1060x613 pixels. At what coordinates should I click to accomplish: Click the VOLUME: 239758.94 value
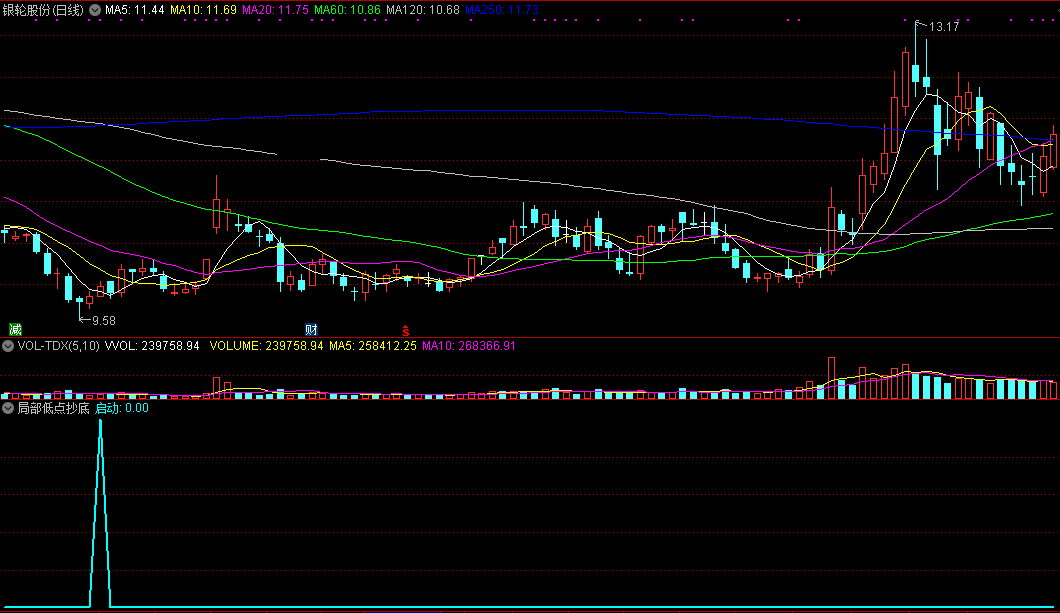[266, 346]
